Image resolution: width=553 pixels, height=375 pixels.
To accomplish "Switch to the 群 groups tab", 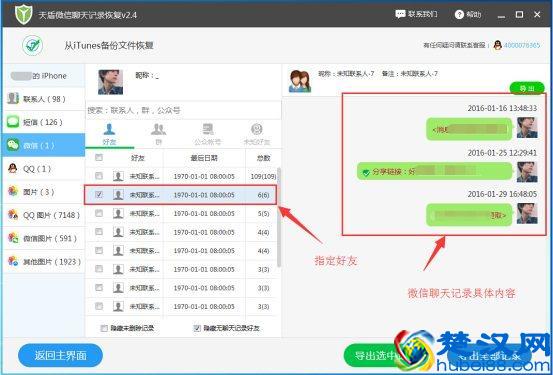I will (x=158, y=135).
